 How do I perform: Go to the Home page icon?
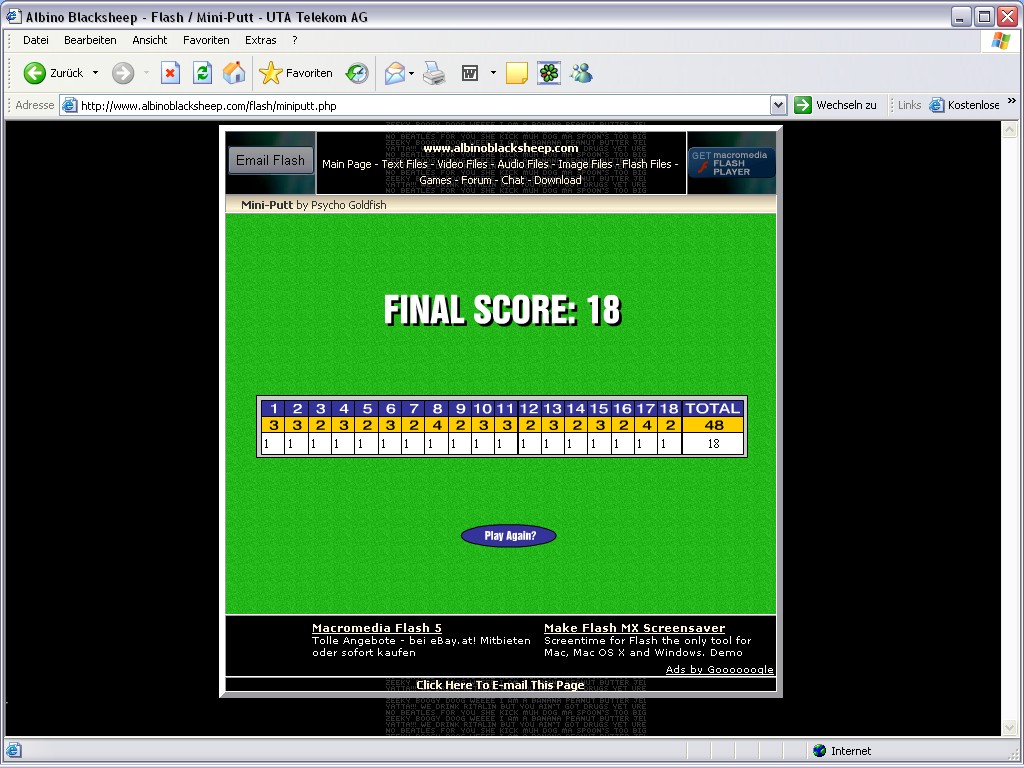[x=234, y=73]
